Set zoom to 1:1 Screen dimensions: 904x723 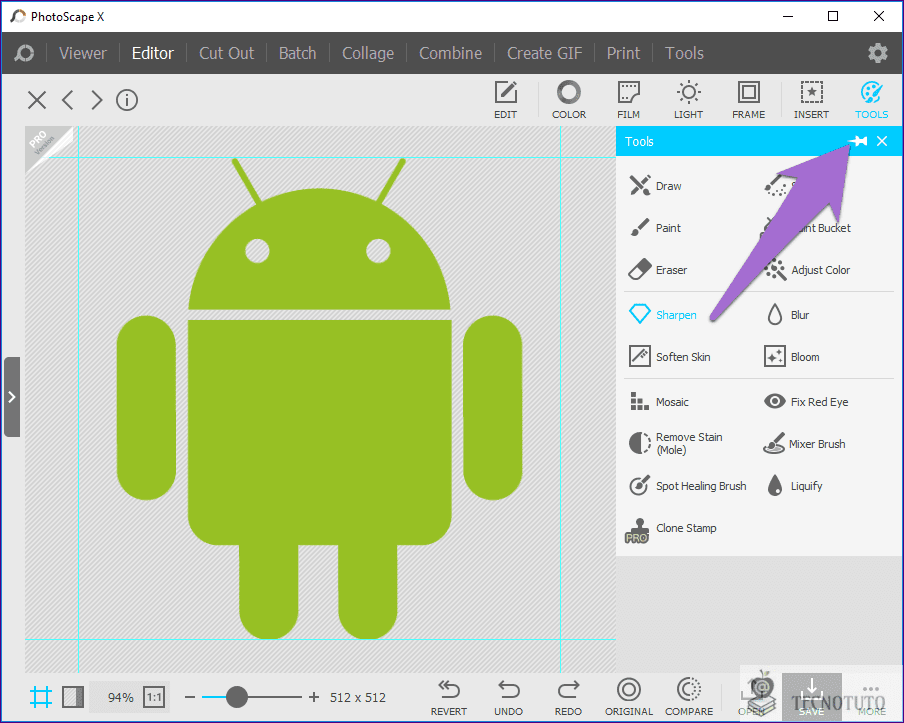click(154, 698)
